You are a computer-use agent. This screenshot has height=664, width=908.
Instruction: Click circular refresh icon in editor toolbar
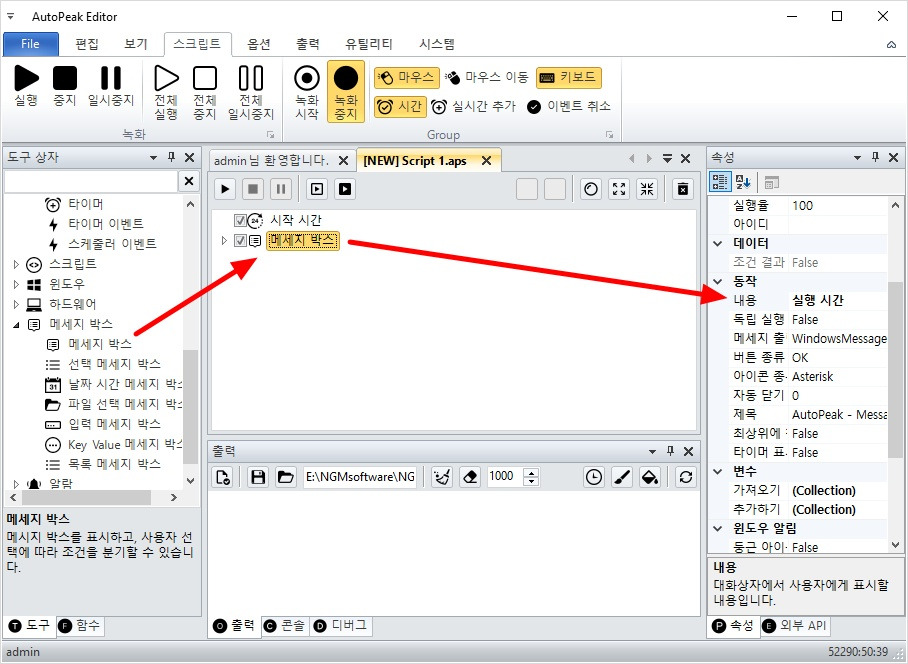[591, 189]
